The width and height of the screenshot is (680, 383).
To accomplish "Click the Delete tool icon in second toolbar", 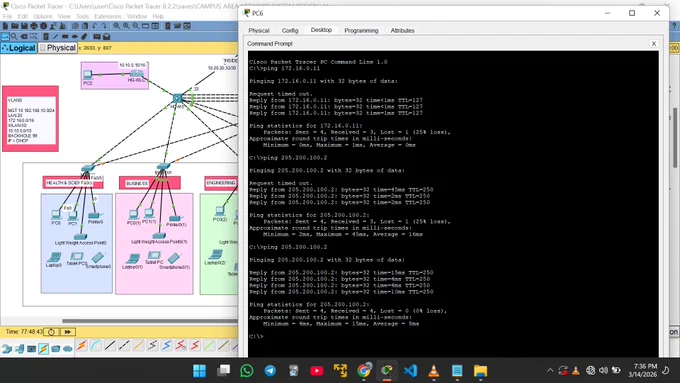I will (x=24, y=37).
